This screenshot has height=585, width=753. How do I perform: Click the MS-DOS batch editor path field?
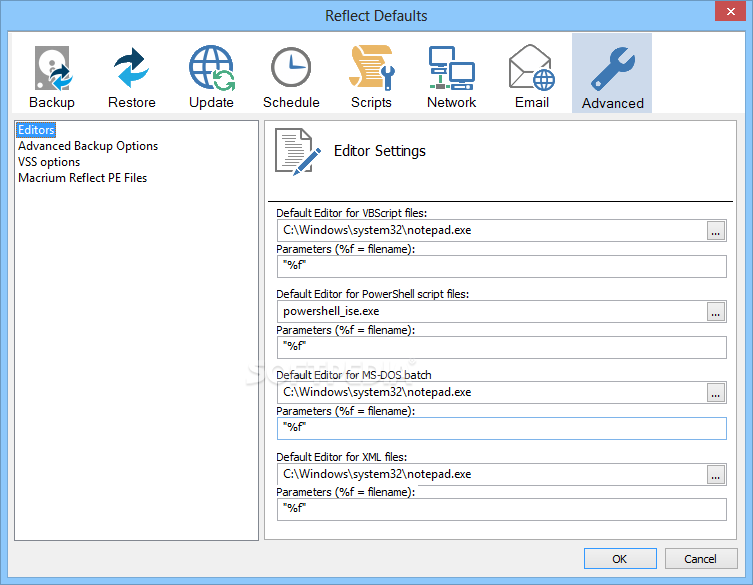(x=491, y=393)
